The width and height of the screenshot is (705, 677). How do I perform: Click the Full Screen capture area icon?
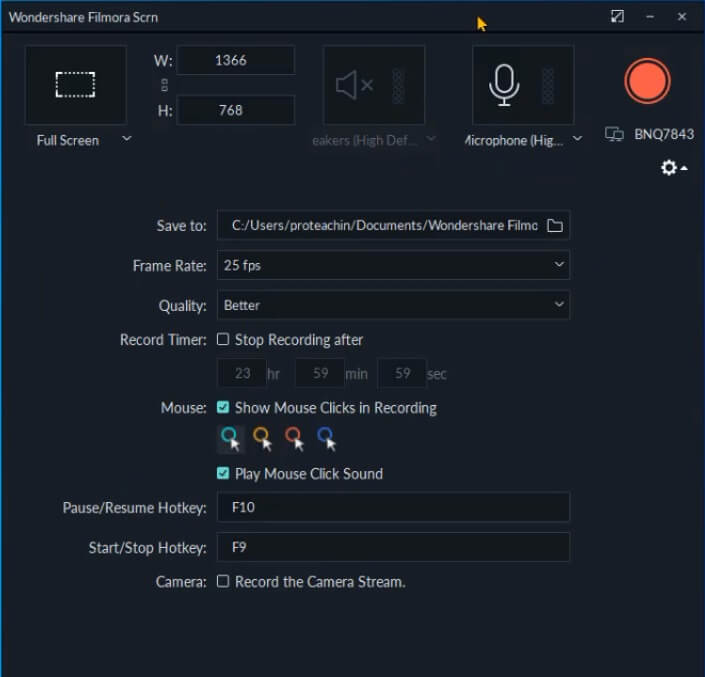tap(76, 85)
